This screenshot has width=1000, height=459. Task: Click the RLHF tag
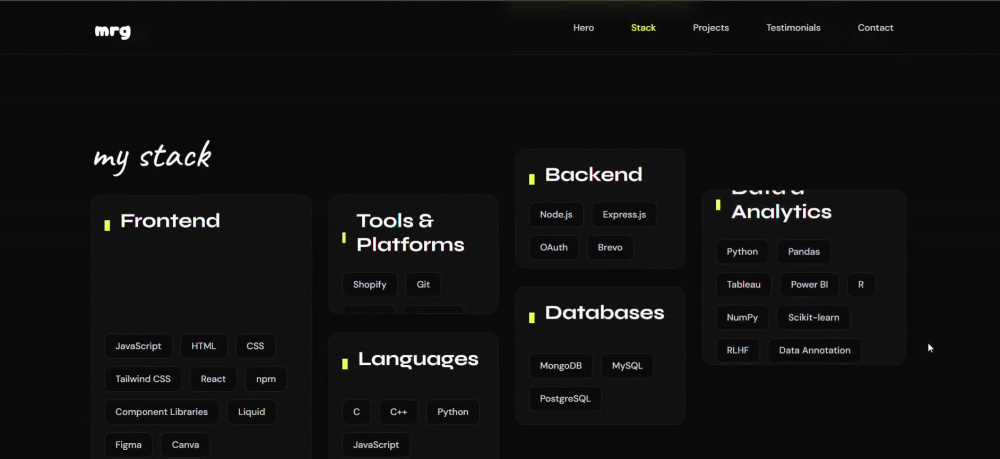(738, 351)
